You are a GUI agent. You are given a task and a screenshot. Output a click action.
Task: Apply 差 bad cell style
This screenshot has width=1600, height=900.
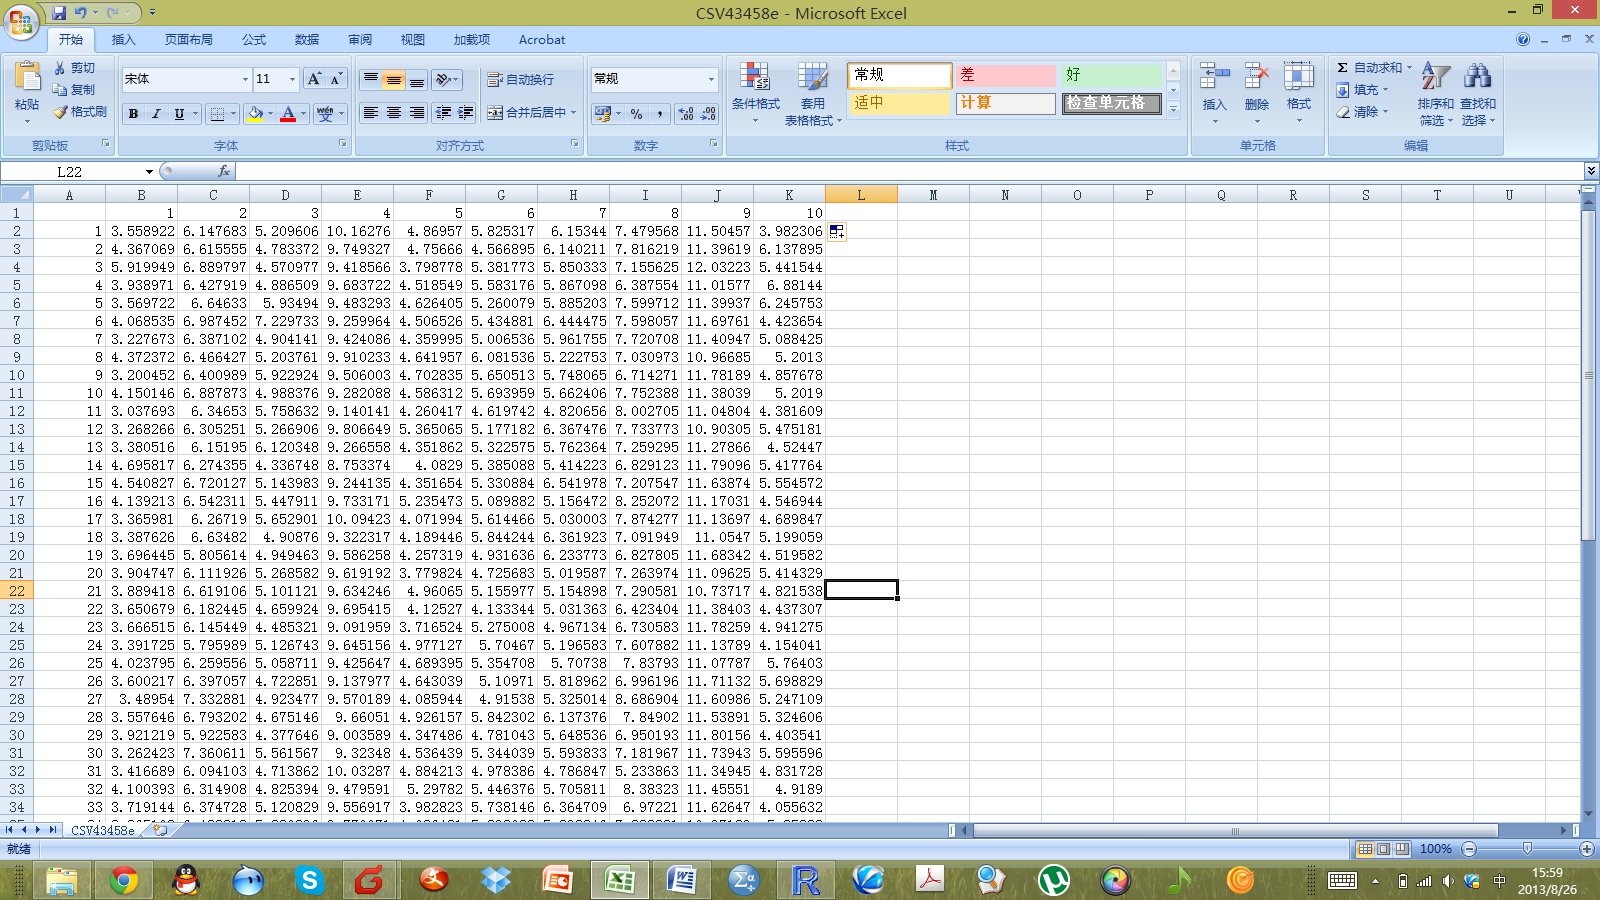coord(1006,75)
